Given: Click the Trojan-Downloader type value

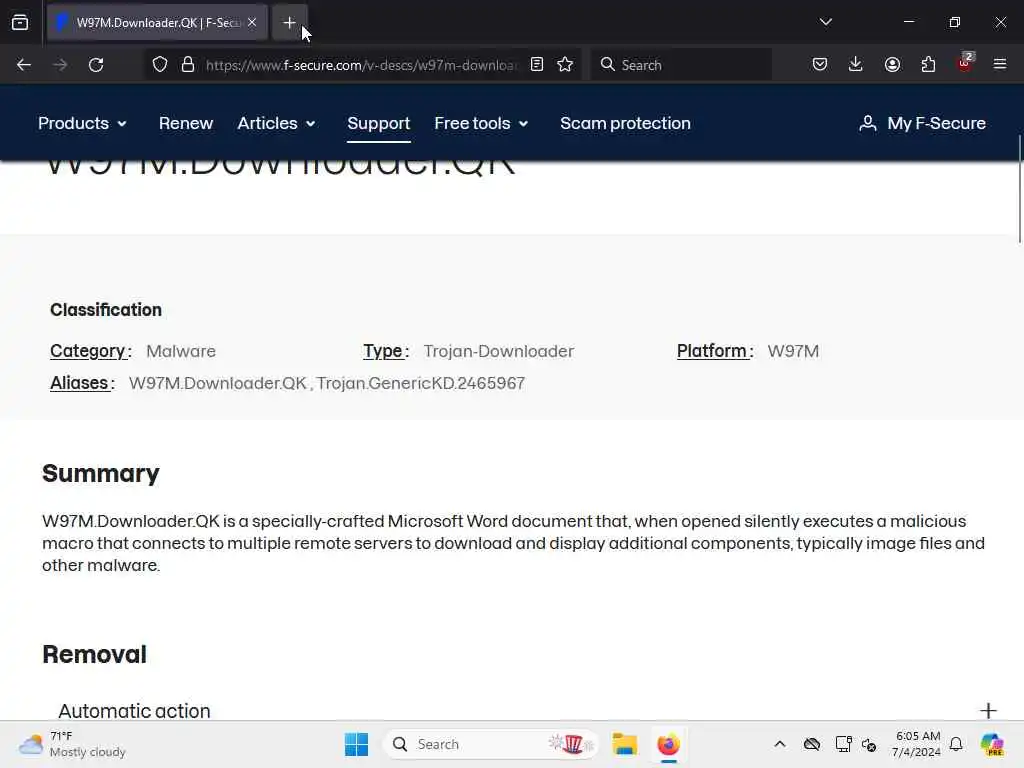Looking at the screenshot, I should (499, 351).
